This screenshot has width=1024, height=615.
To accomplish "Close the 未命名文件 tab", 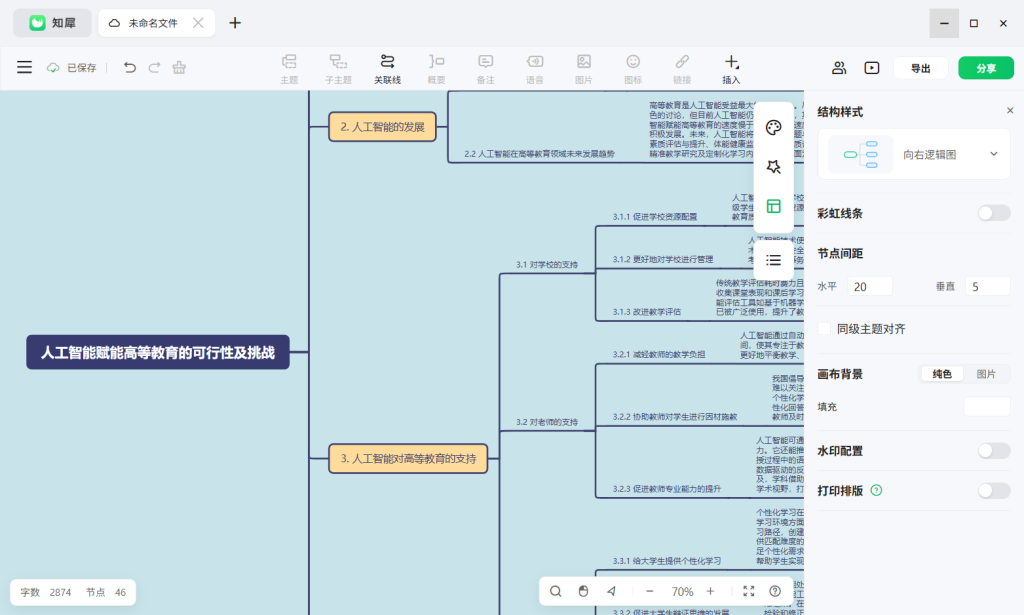I will point(198,23).
